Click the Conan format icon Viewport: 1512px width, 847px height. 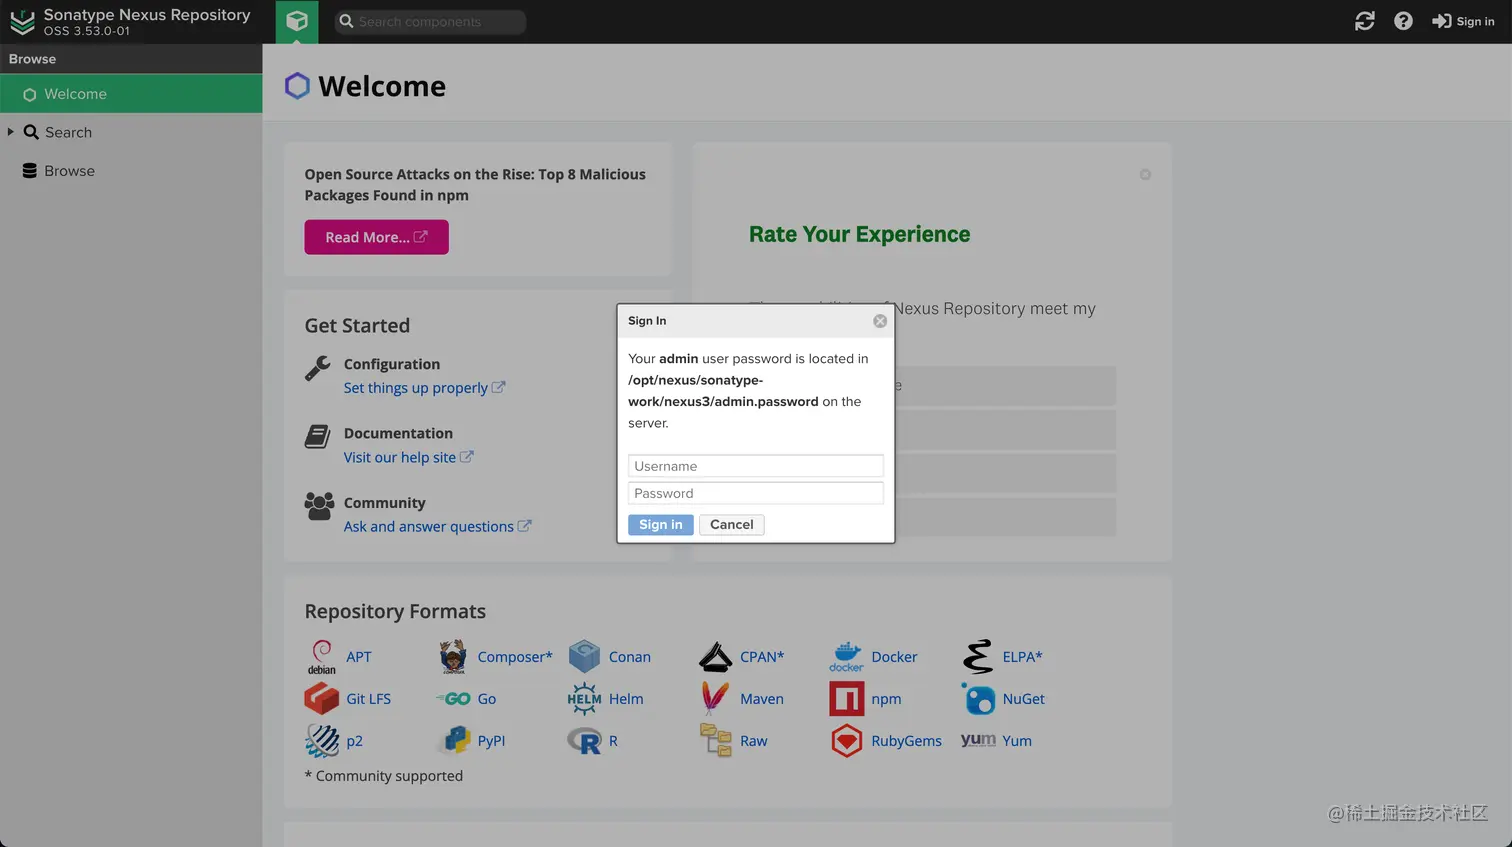(x=584, y=657)
